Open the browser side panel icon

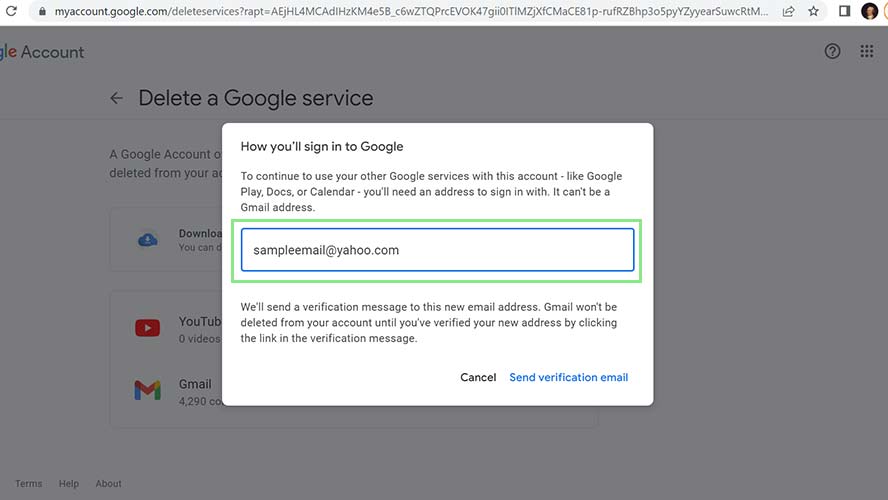[x=844, y=11]
